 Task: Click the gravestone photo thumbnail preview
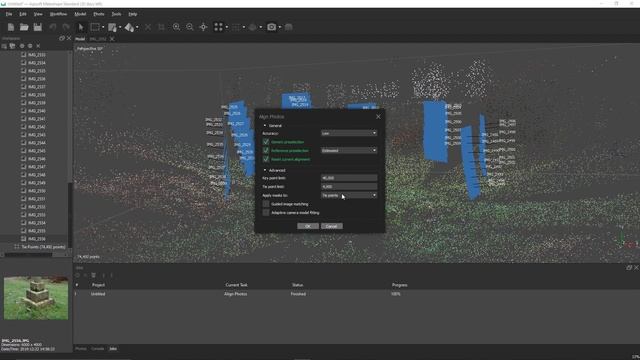coord(36,298)
